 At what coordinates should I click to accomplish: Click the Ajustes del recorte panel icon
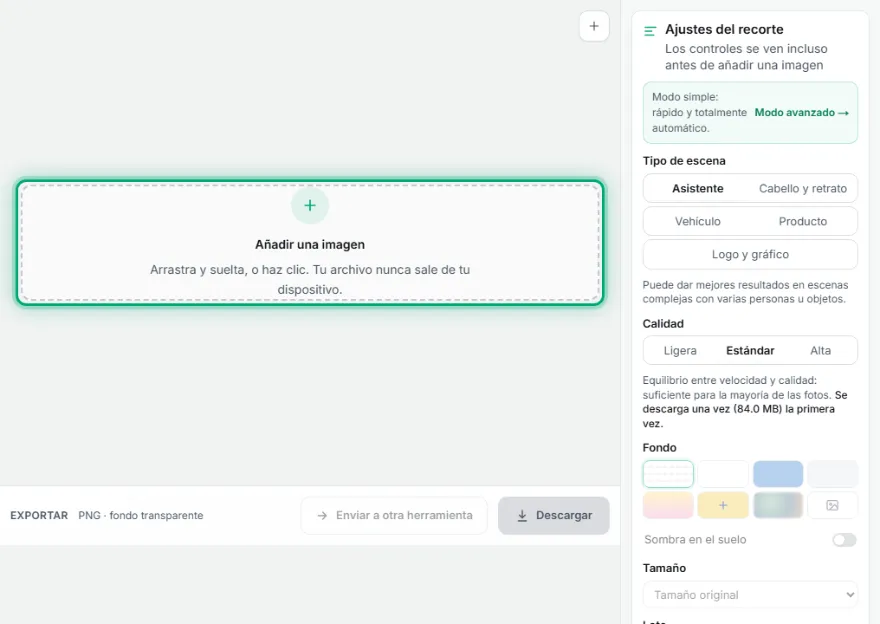coord(650,31)
